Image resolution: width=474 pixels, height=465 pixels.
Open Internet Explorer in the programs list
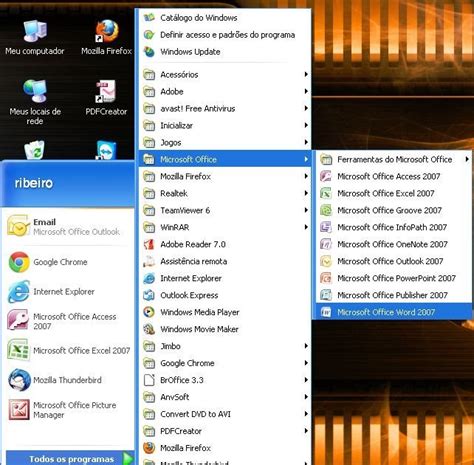[x=225, y=278]
